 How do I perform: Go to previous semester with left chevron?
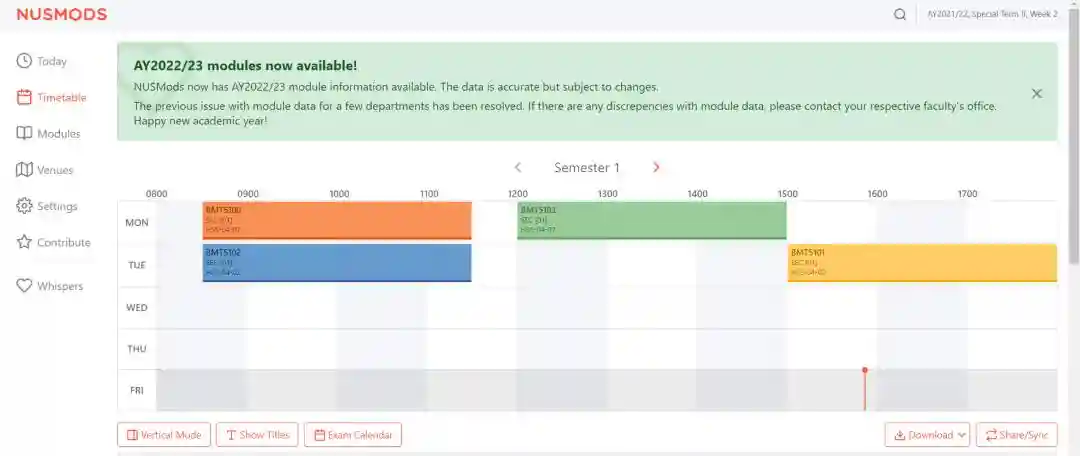coord(518,167)
